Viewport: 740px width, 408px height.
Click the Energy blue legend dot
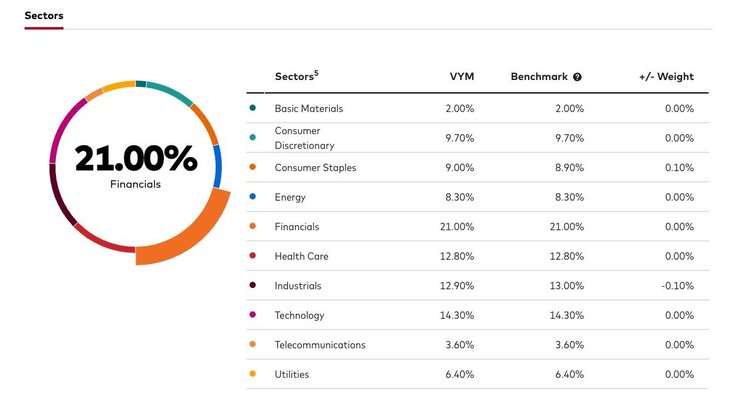point(252,197)
